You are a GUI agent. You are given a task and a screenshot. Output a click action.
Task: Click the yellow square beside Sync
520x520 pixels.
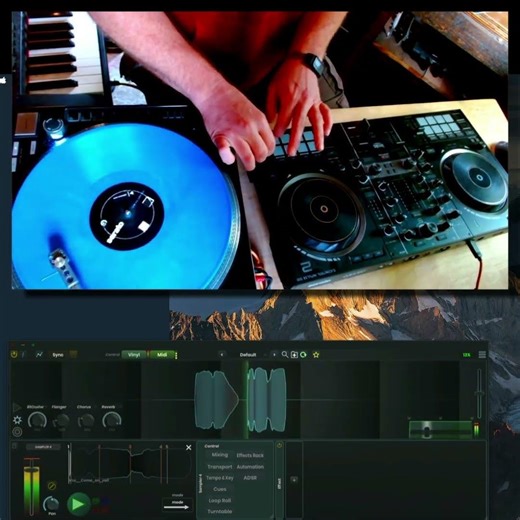(x=73, y=354)
